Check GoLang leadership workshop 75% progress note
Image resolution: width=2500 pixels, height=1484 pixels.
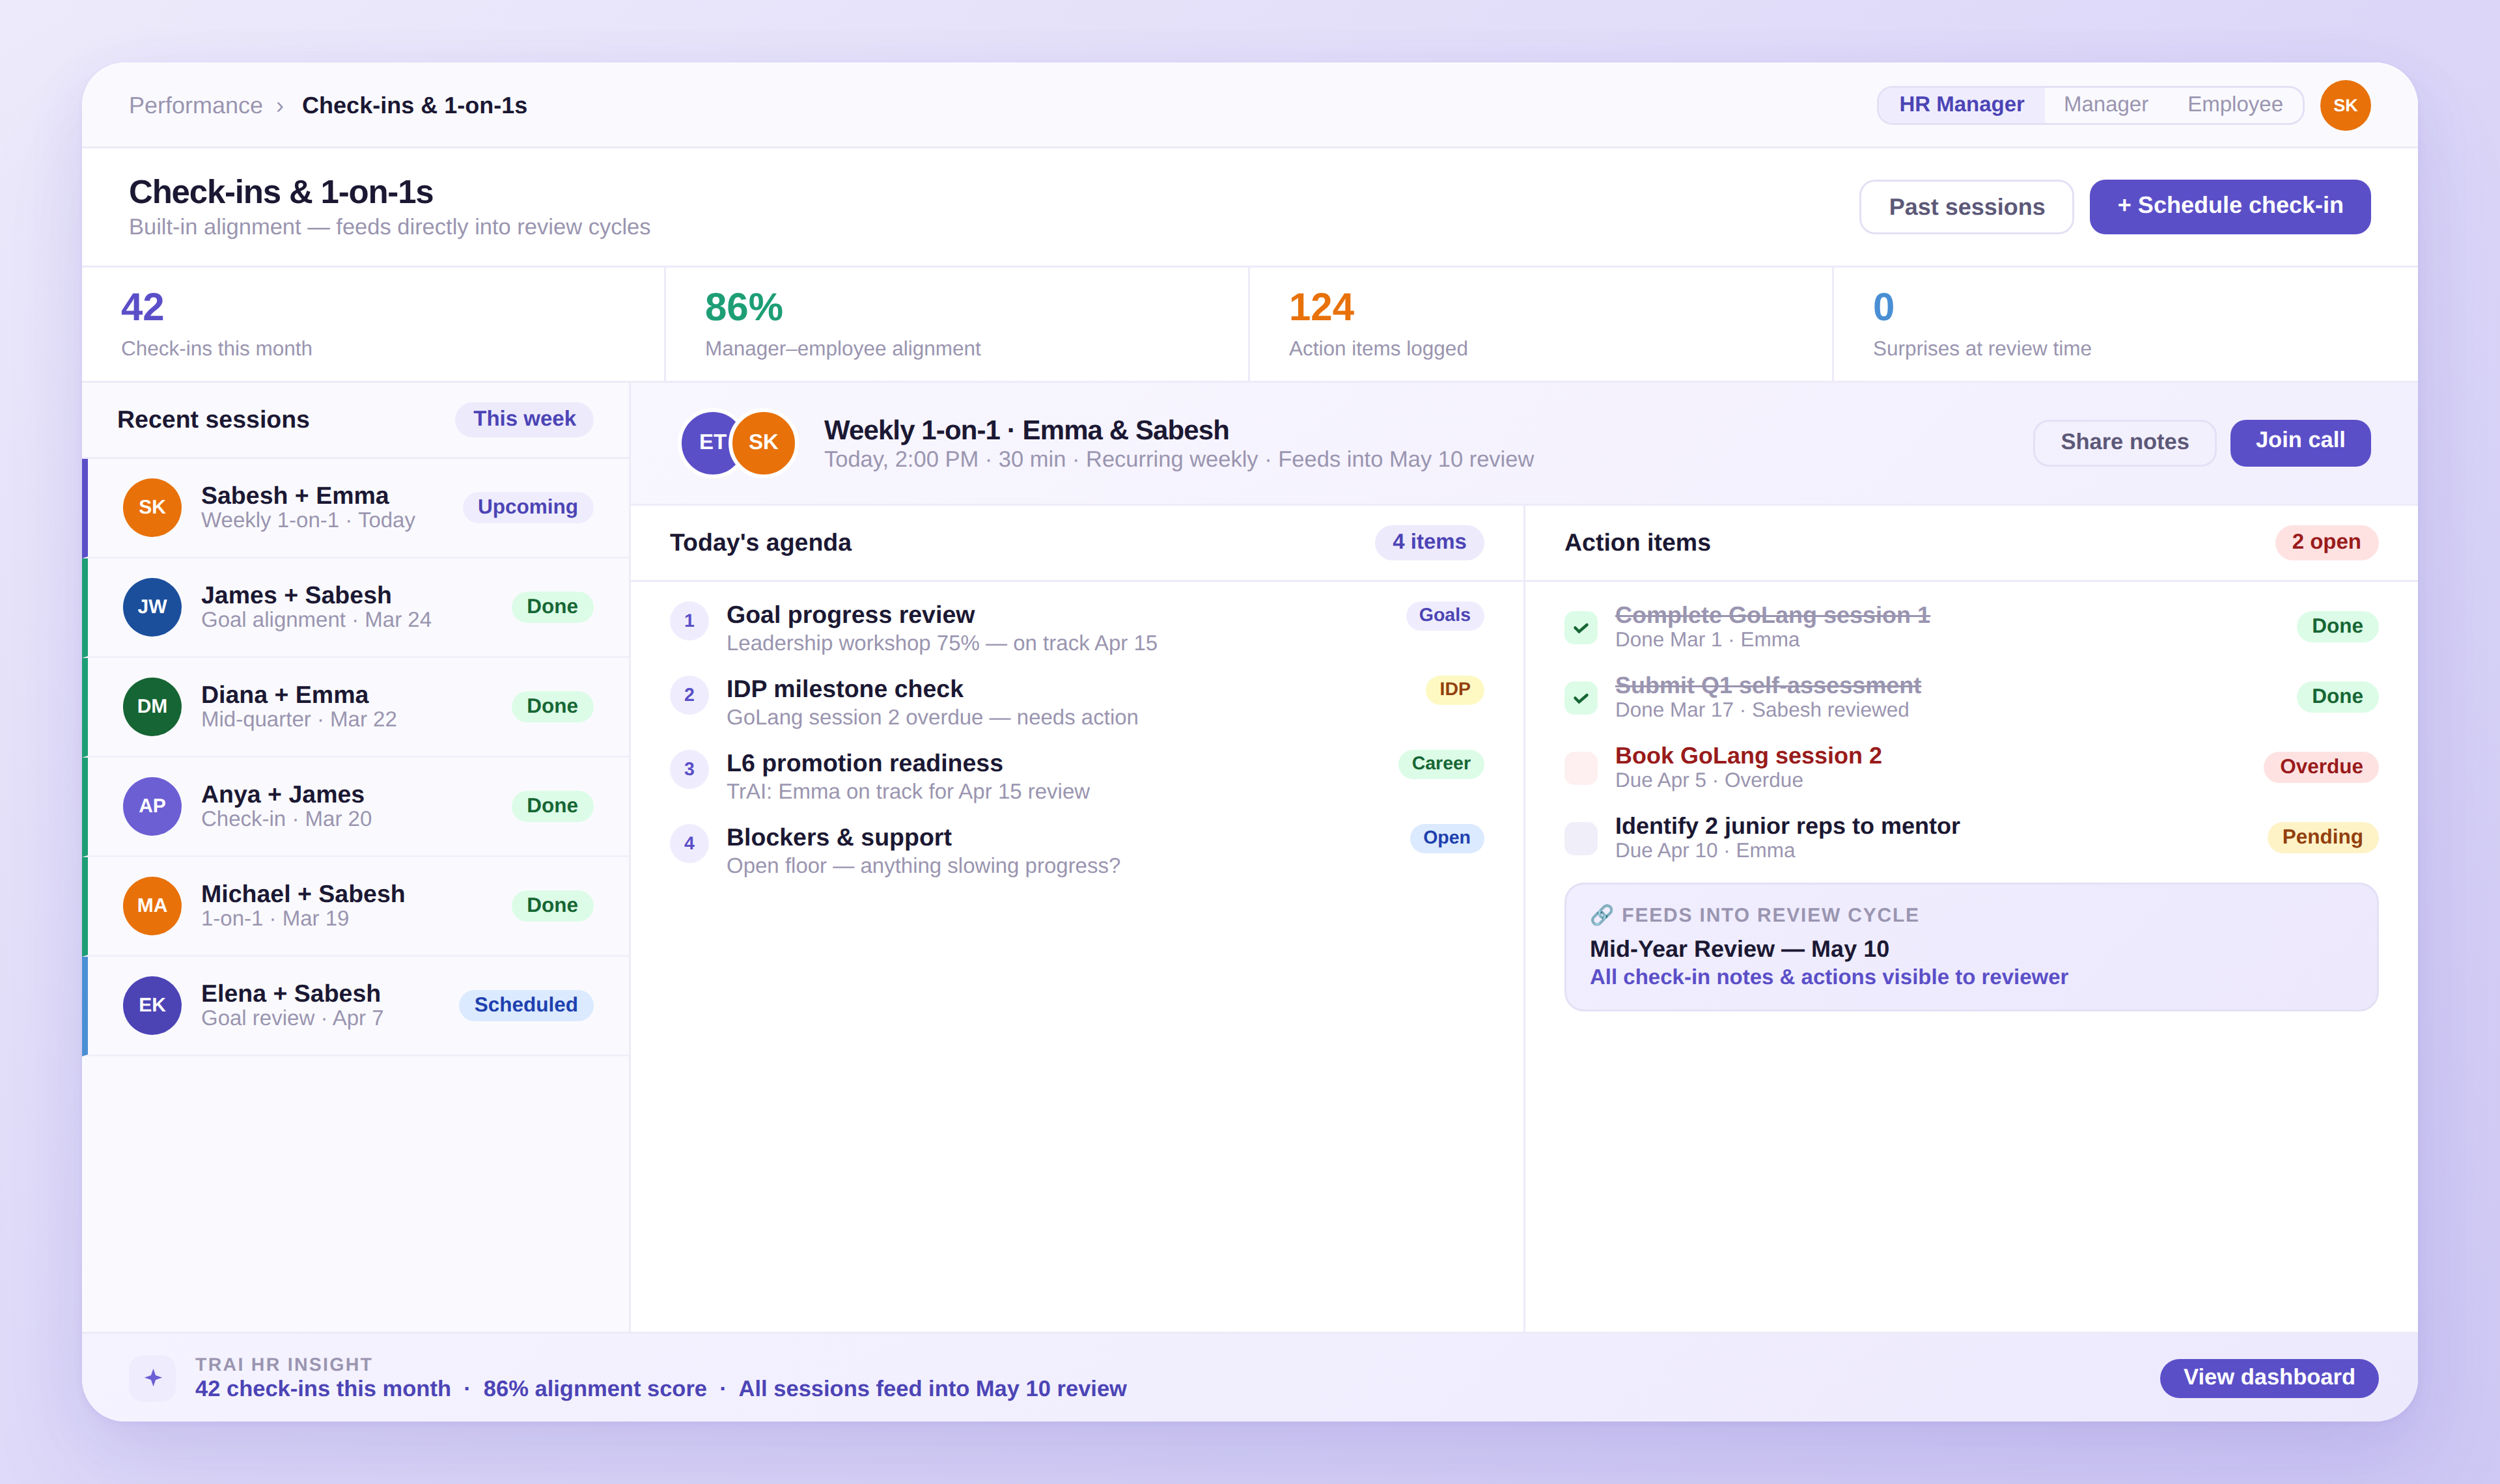[x=941, y=643]
